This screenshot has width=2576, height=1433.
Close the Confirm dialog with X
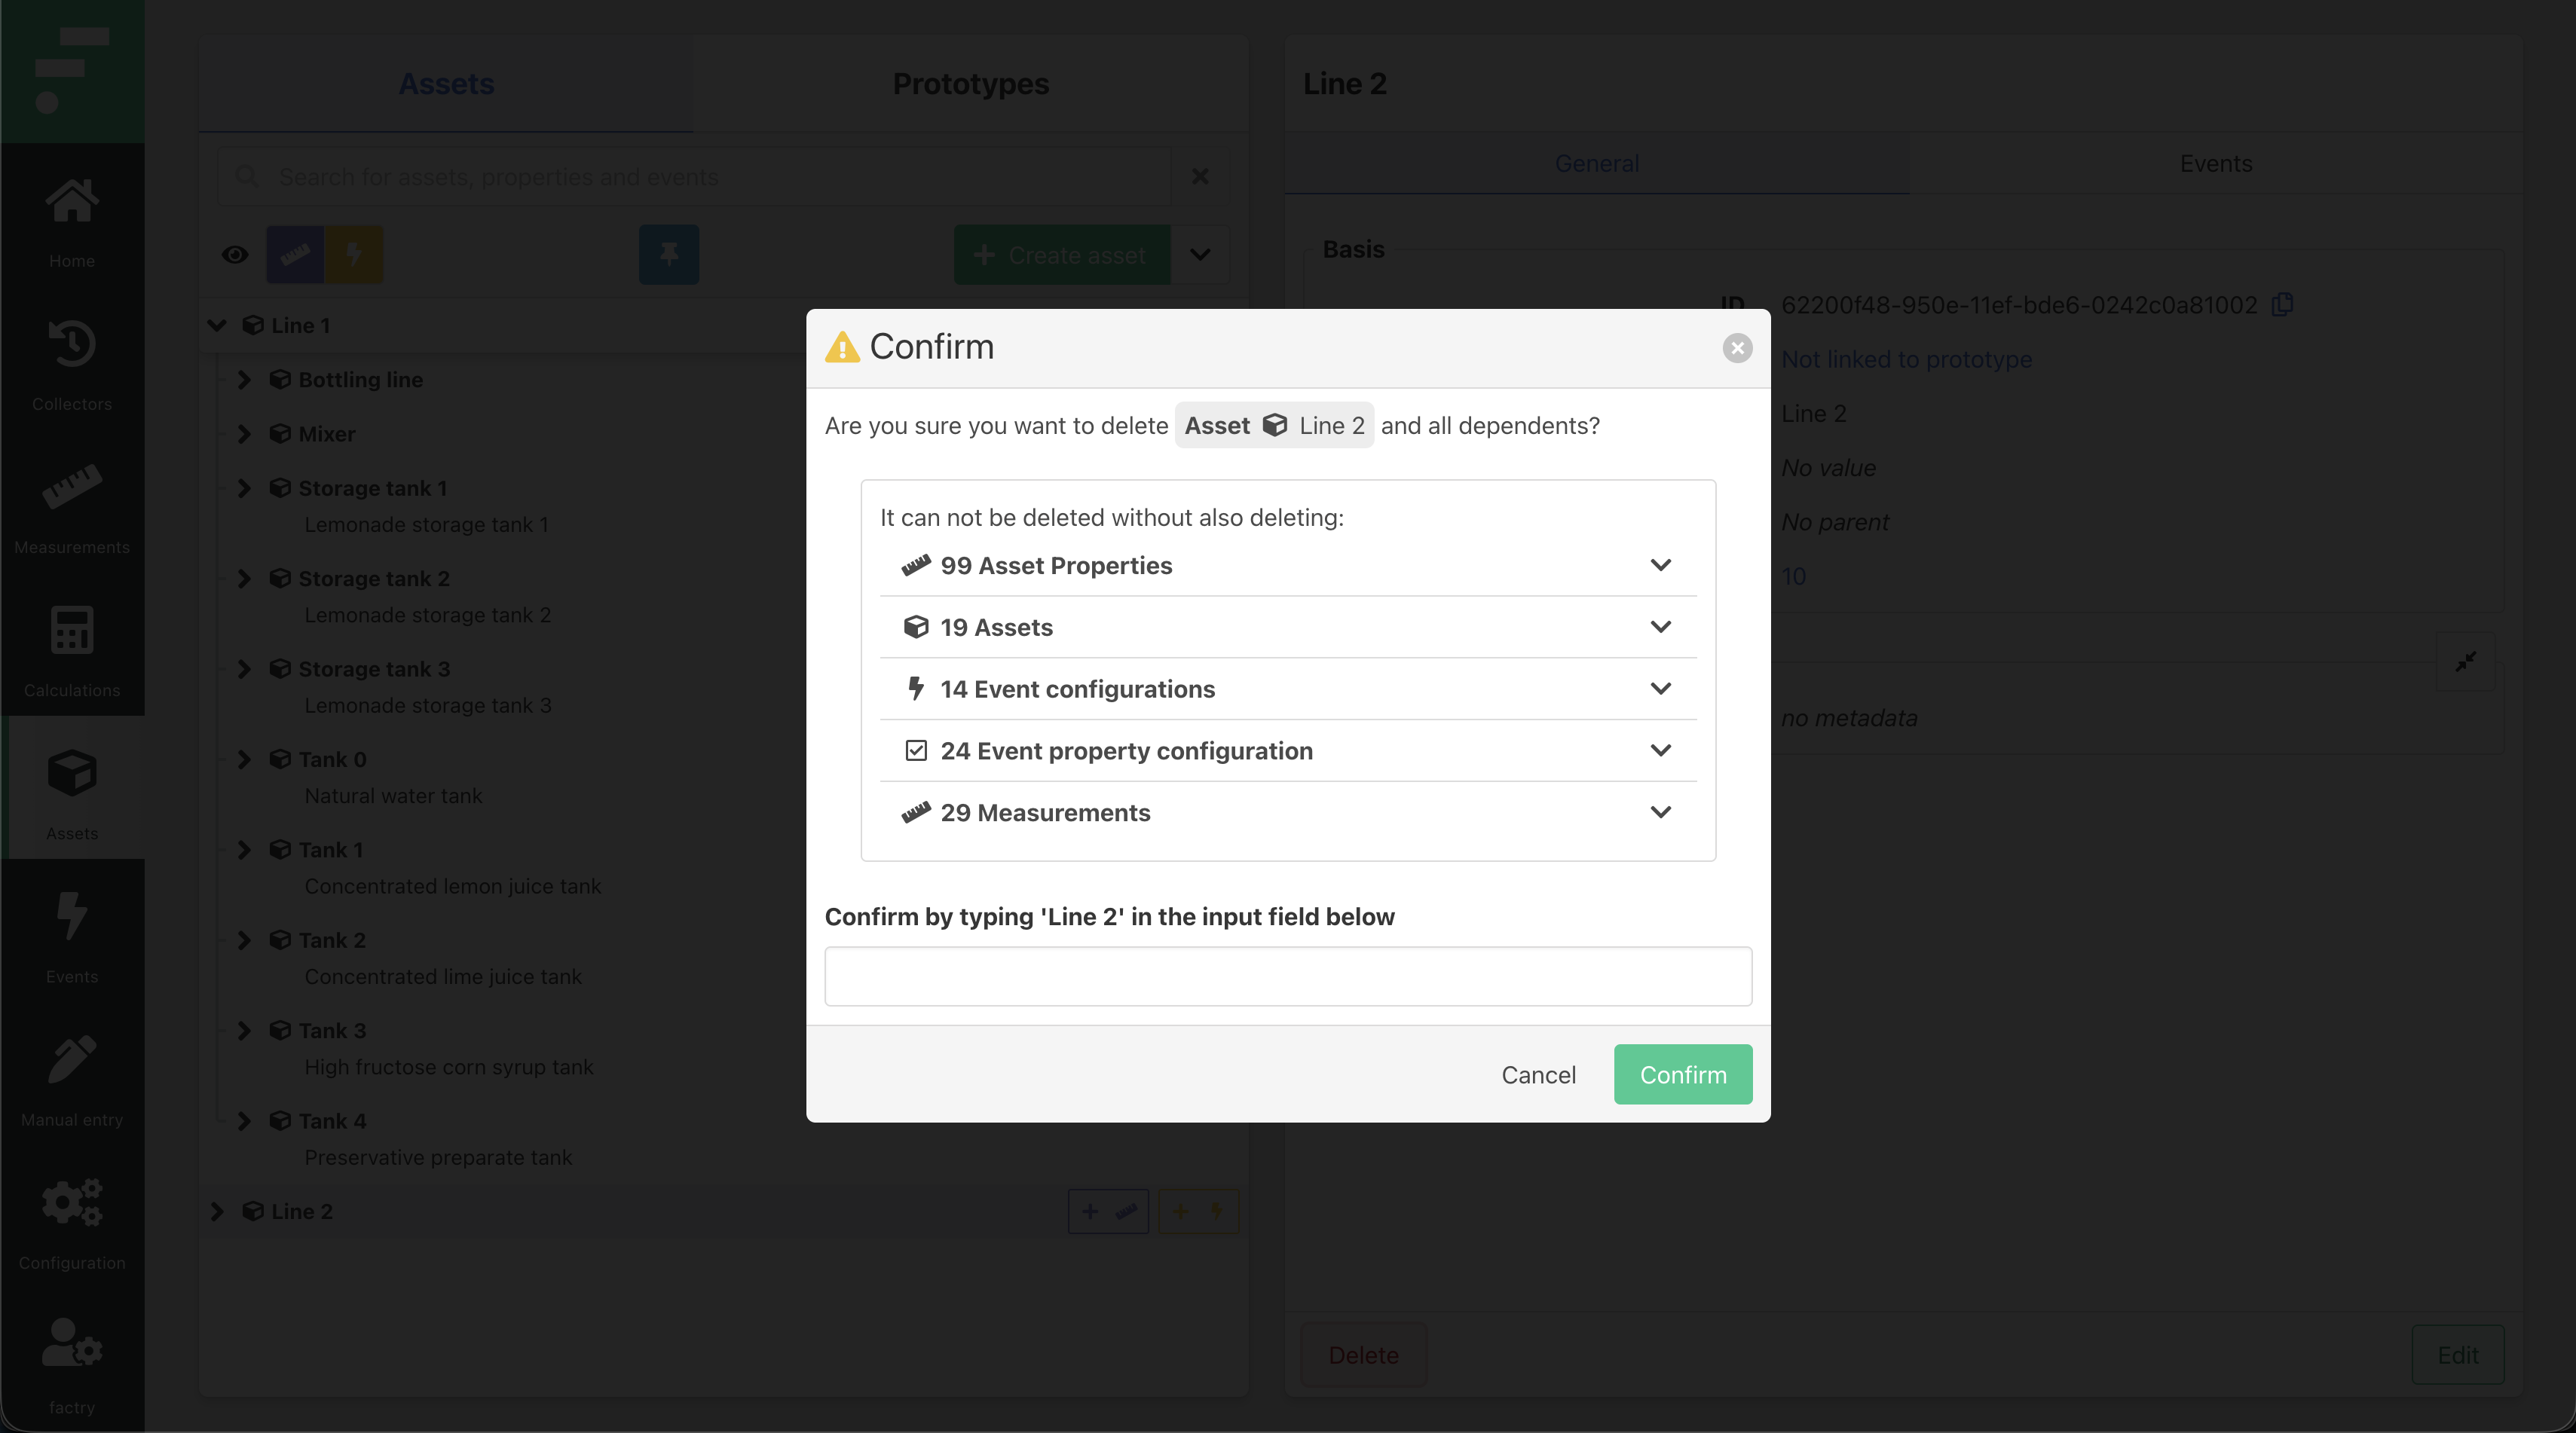click(1737, 348)
